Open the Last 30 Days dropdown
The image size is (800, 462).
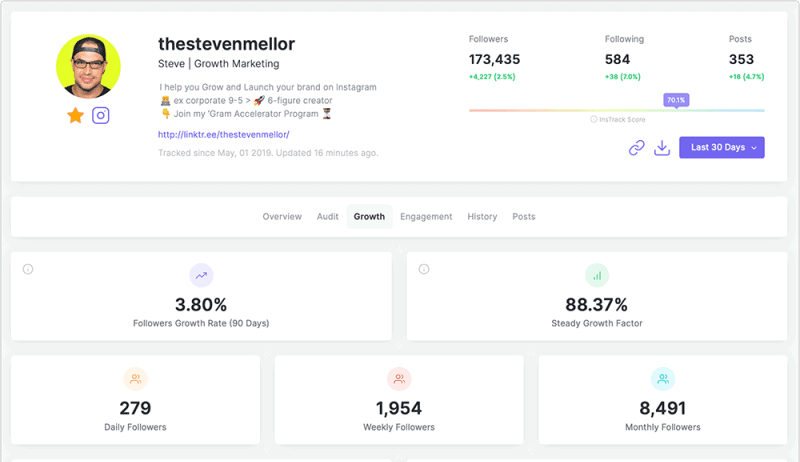721,148
